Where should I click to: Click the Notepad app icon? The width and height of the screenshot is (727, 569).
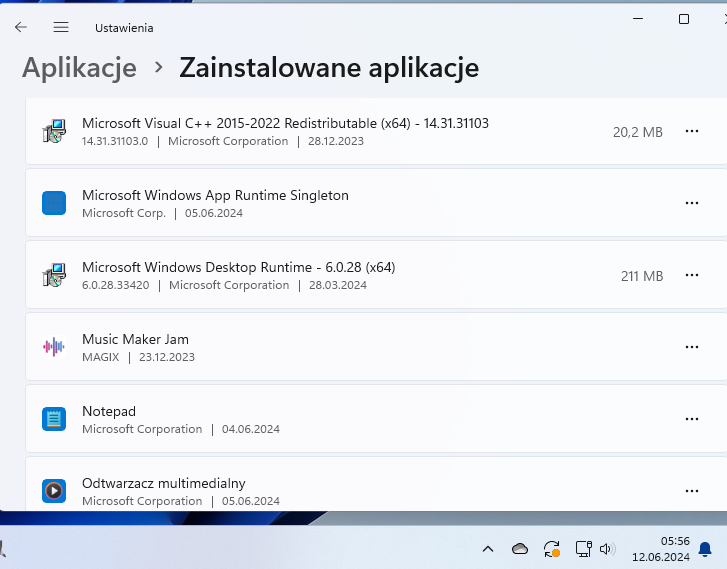pos(54,419)
